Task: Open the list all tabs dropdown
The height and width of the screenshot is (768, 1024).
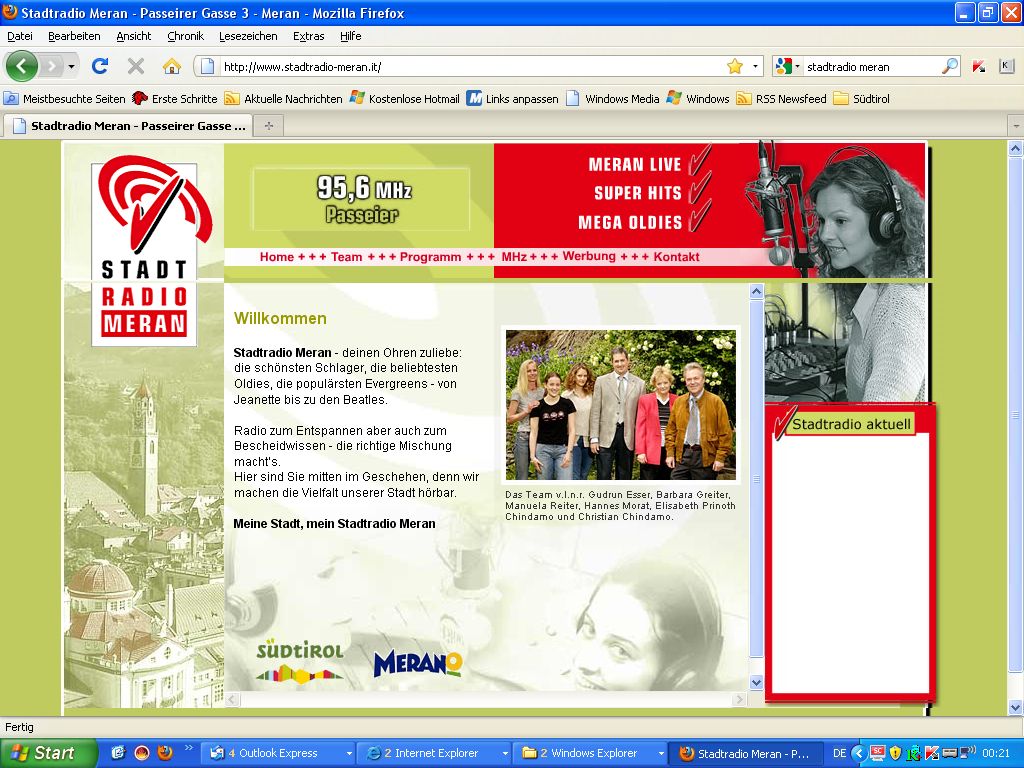Action: tap(1016, 125)
